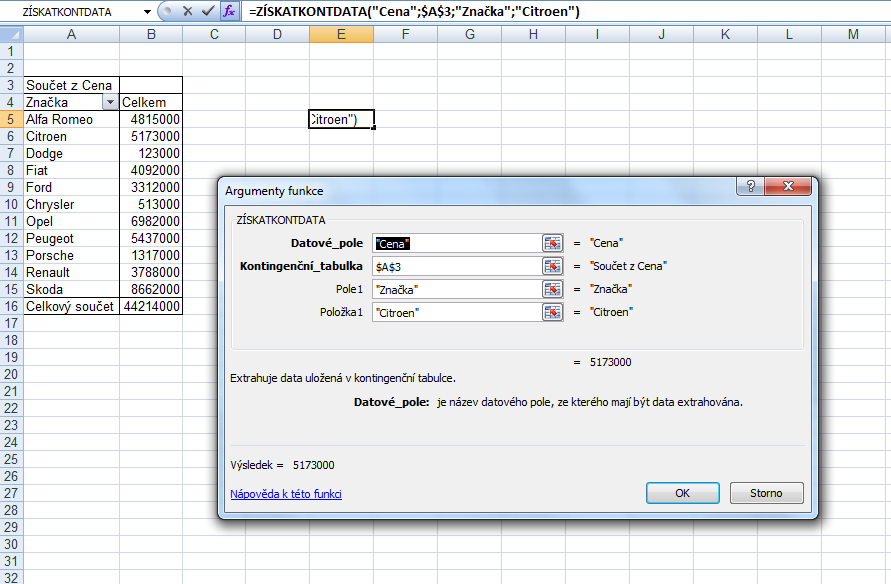
Task: Click in the Položka1 input field
Action: (457, 312)
